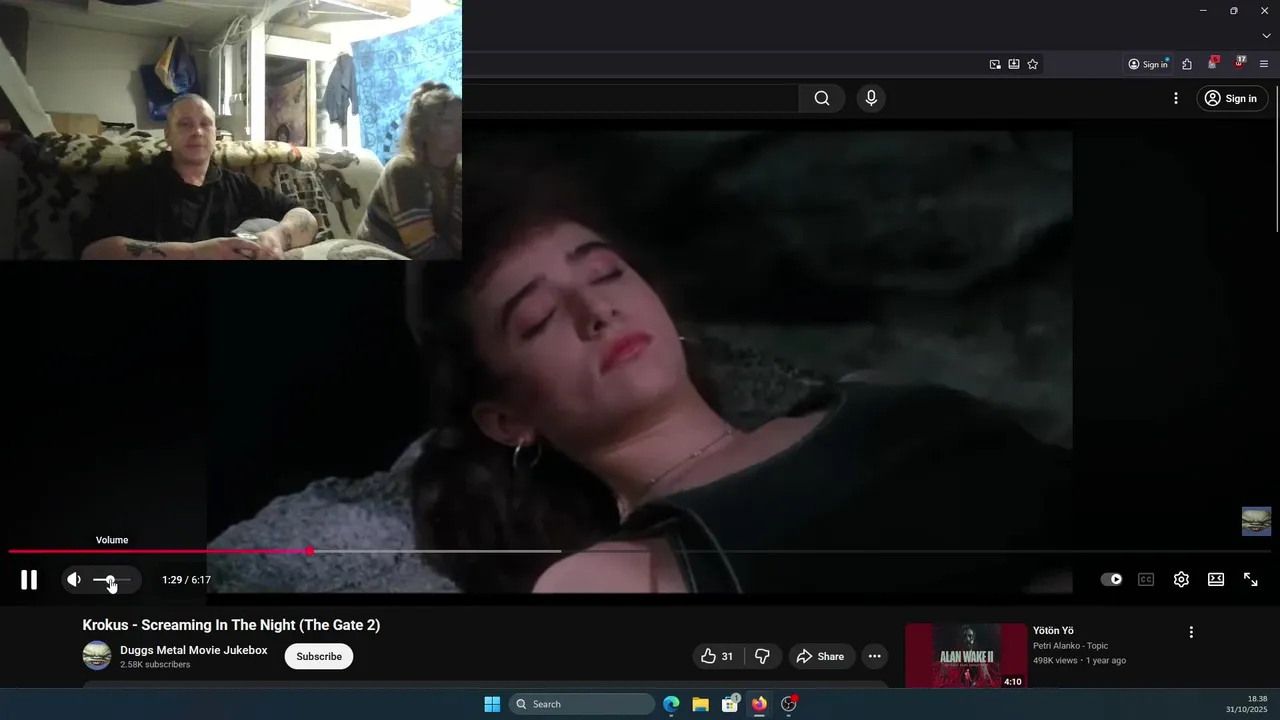Open the Firefox hamburger application menu
The image size is (1280, 720).
(x=1265, y=64)
